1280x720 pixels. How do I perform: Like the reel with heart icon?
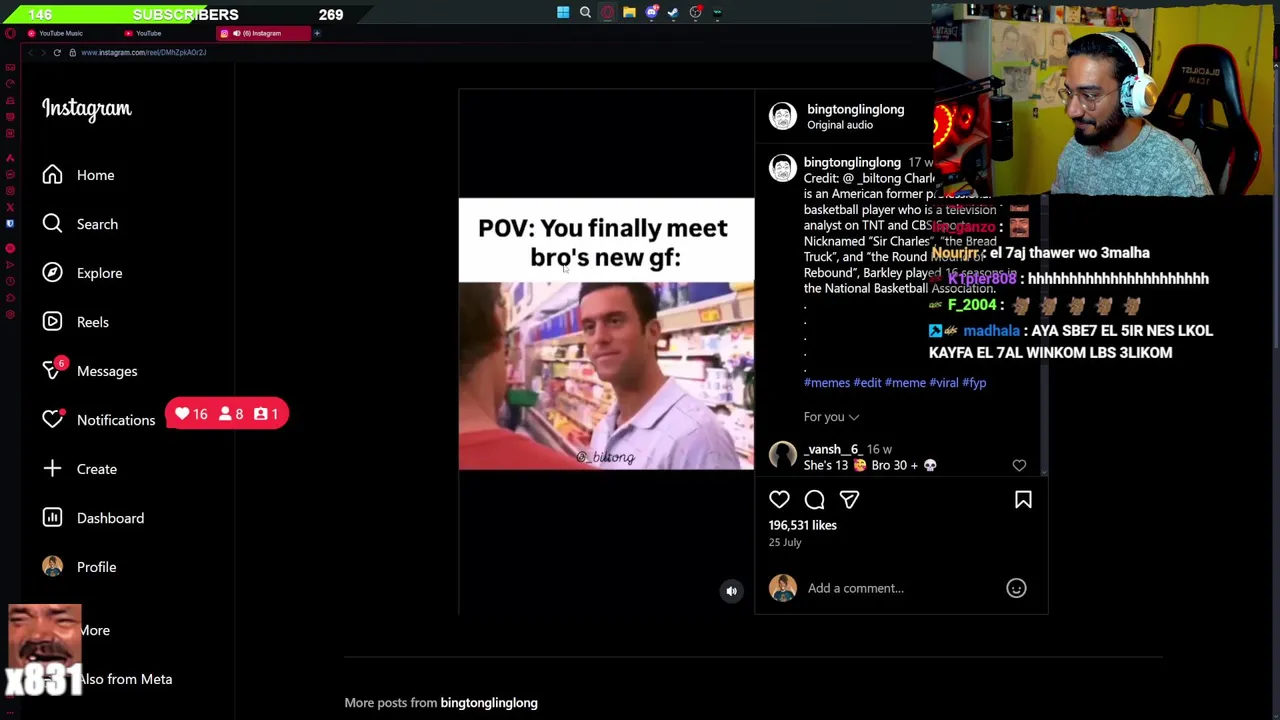(779, 499)
